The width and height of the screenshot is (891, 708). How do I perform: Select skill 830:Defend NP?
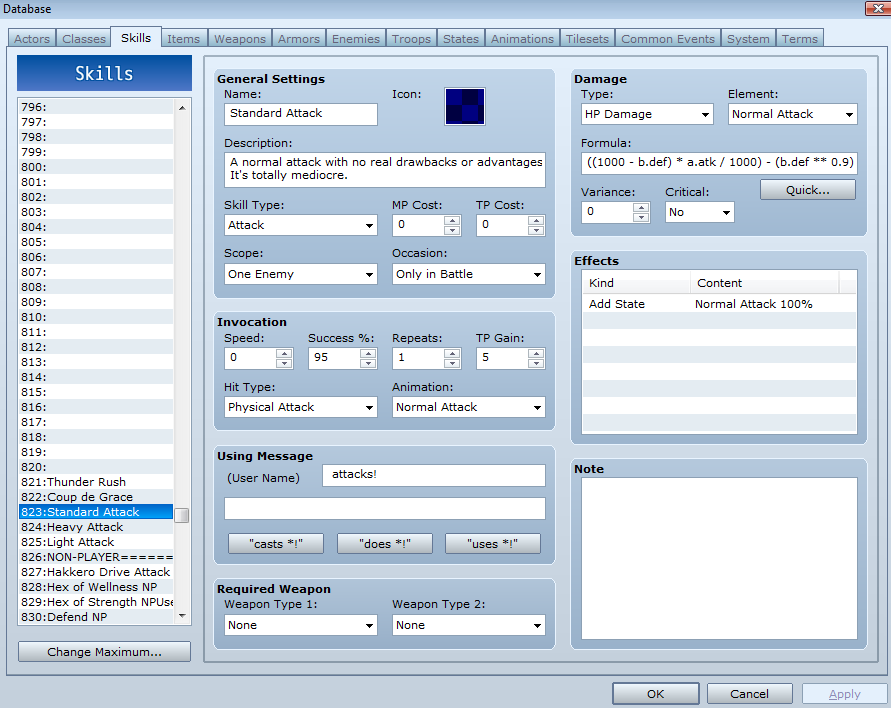pyautogui.click(x=96, y=617)
